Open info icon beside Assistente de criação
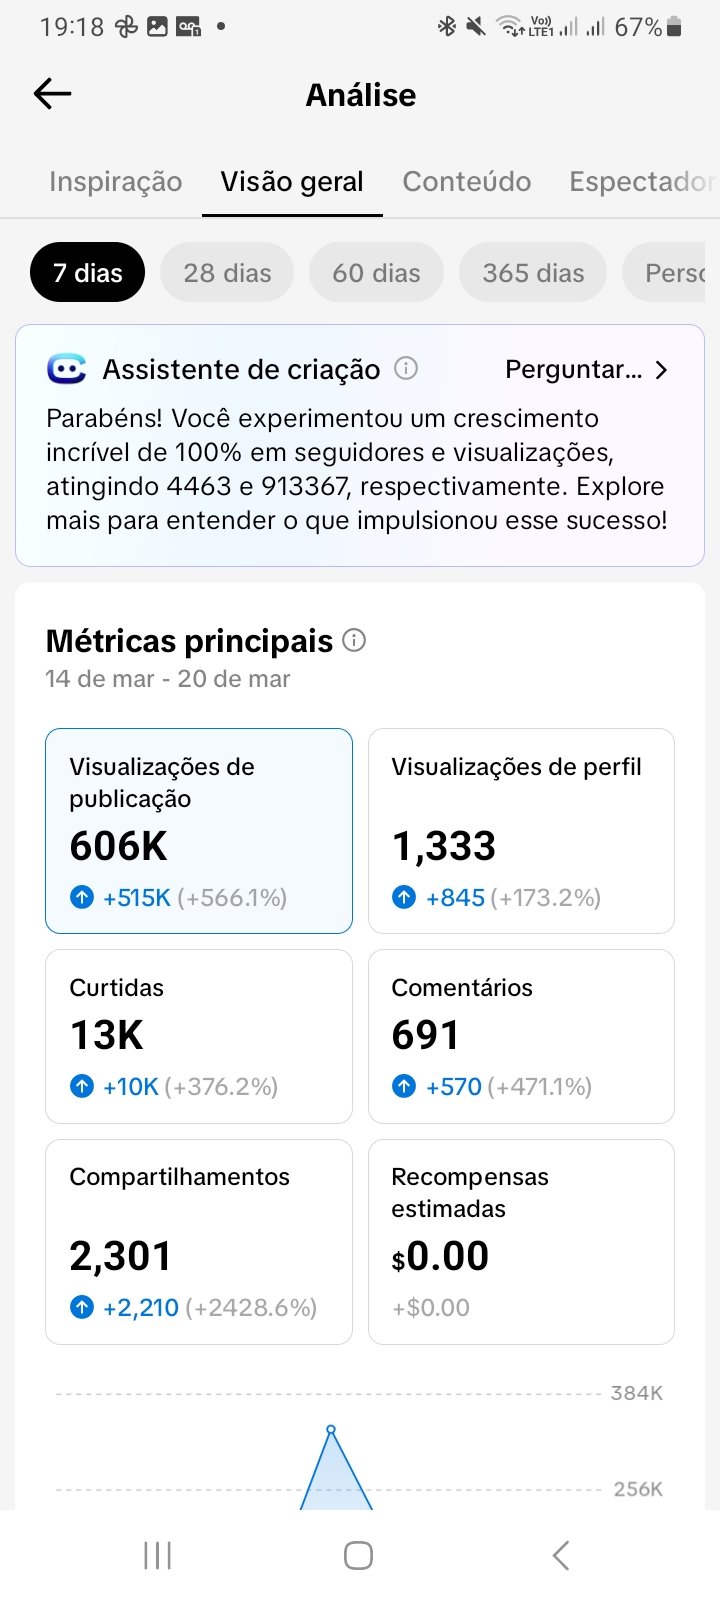This screenshot has width=720, height=1600. (406, 368)
